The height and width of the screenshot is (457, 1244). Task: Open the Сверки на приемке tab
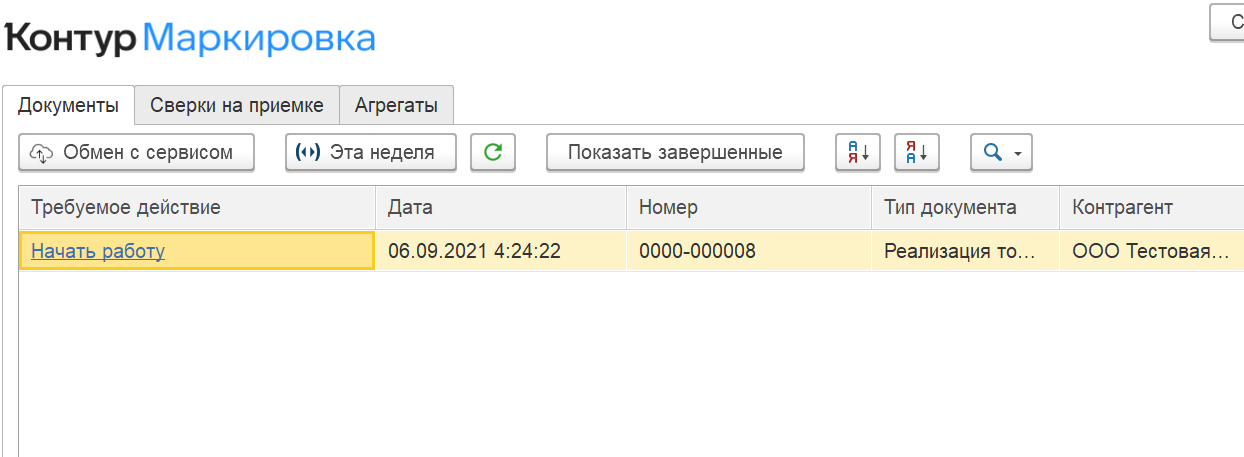[237, 105]
